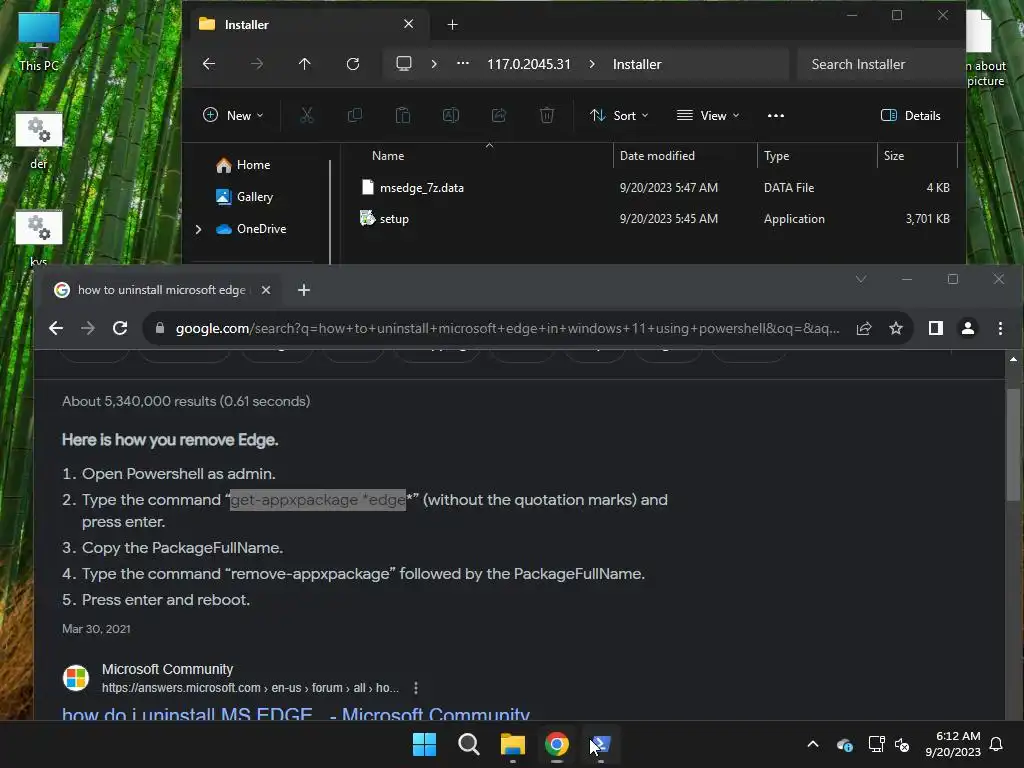
Task: Click the Paste clipboard icon in Explorer
Action: [x=403, y=116]
